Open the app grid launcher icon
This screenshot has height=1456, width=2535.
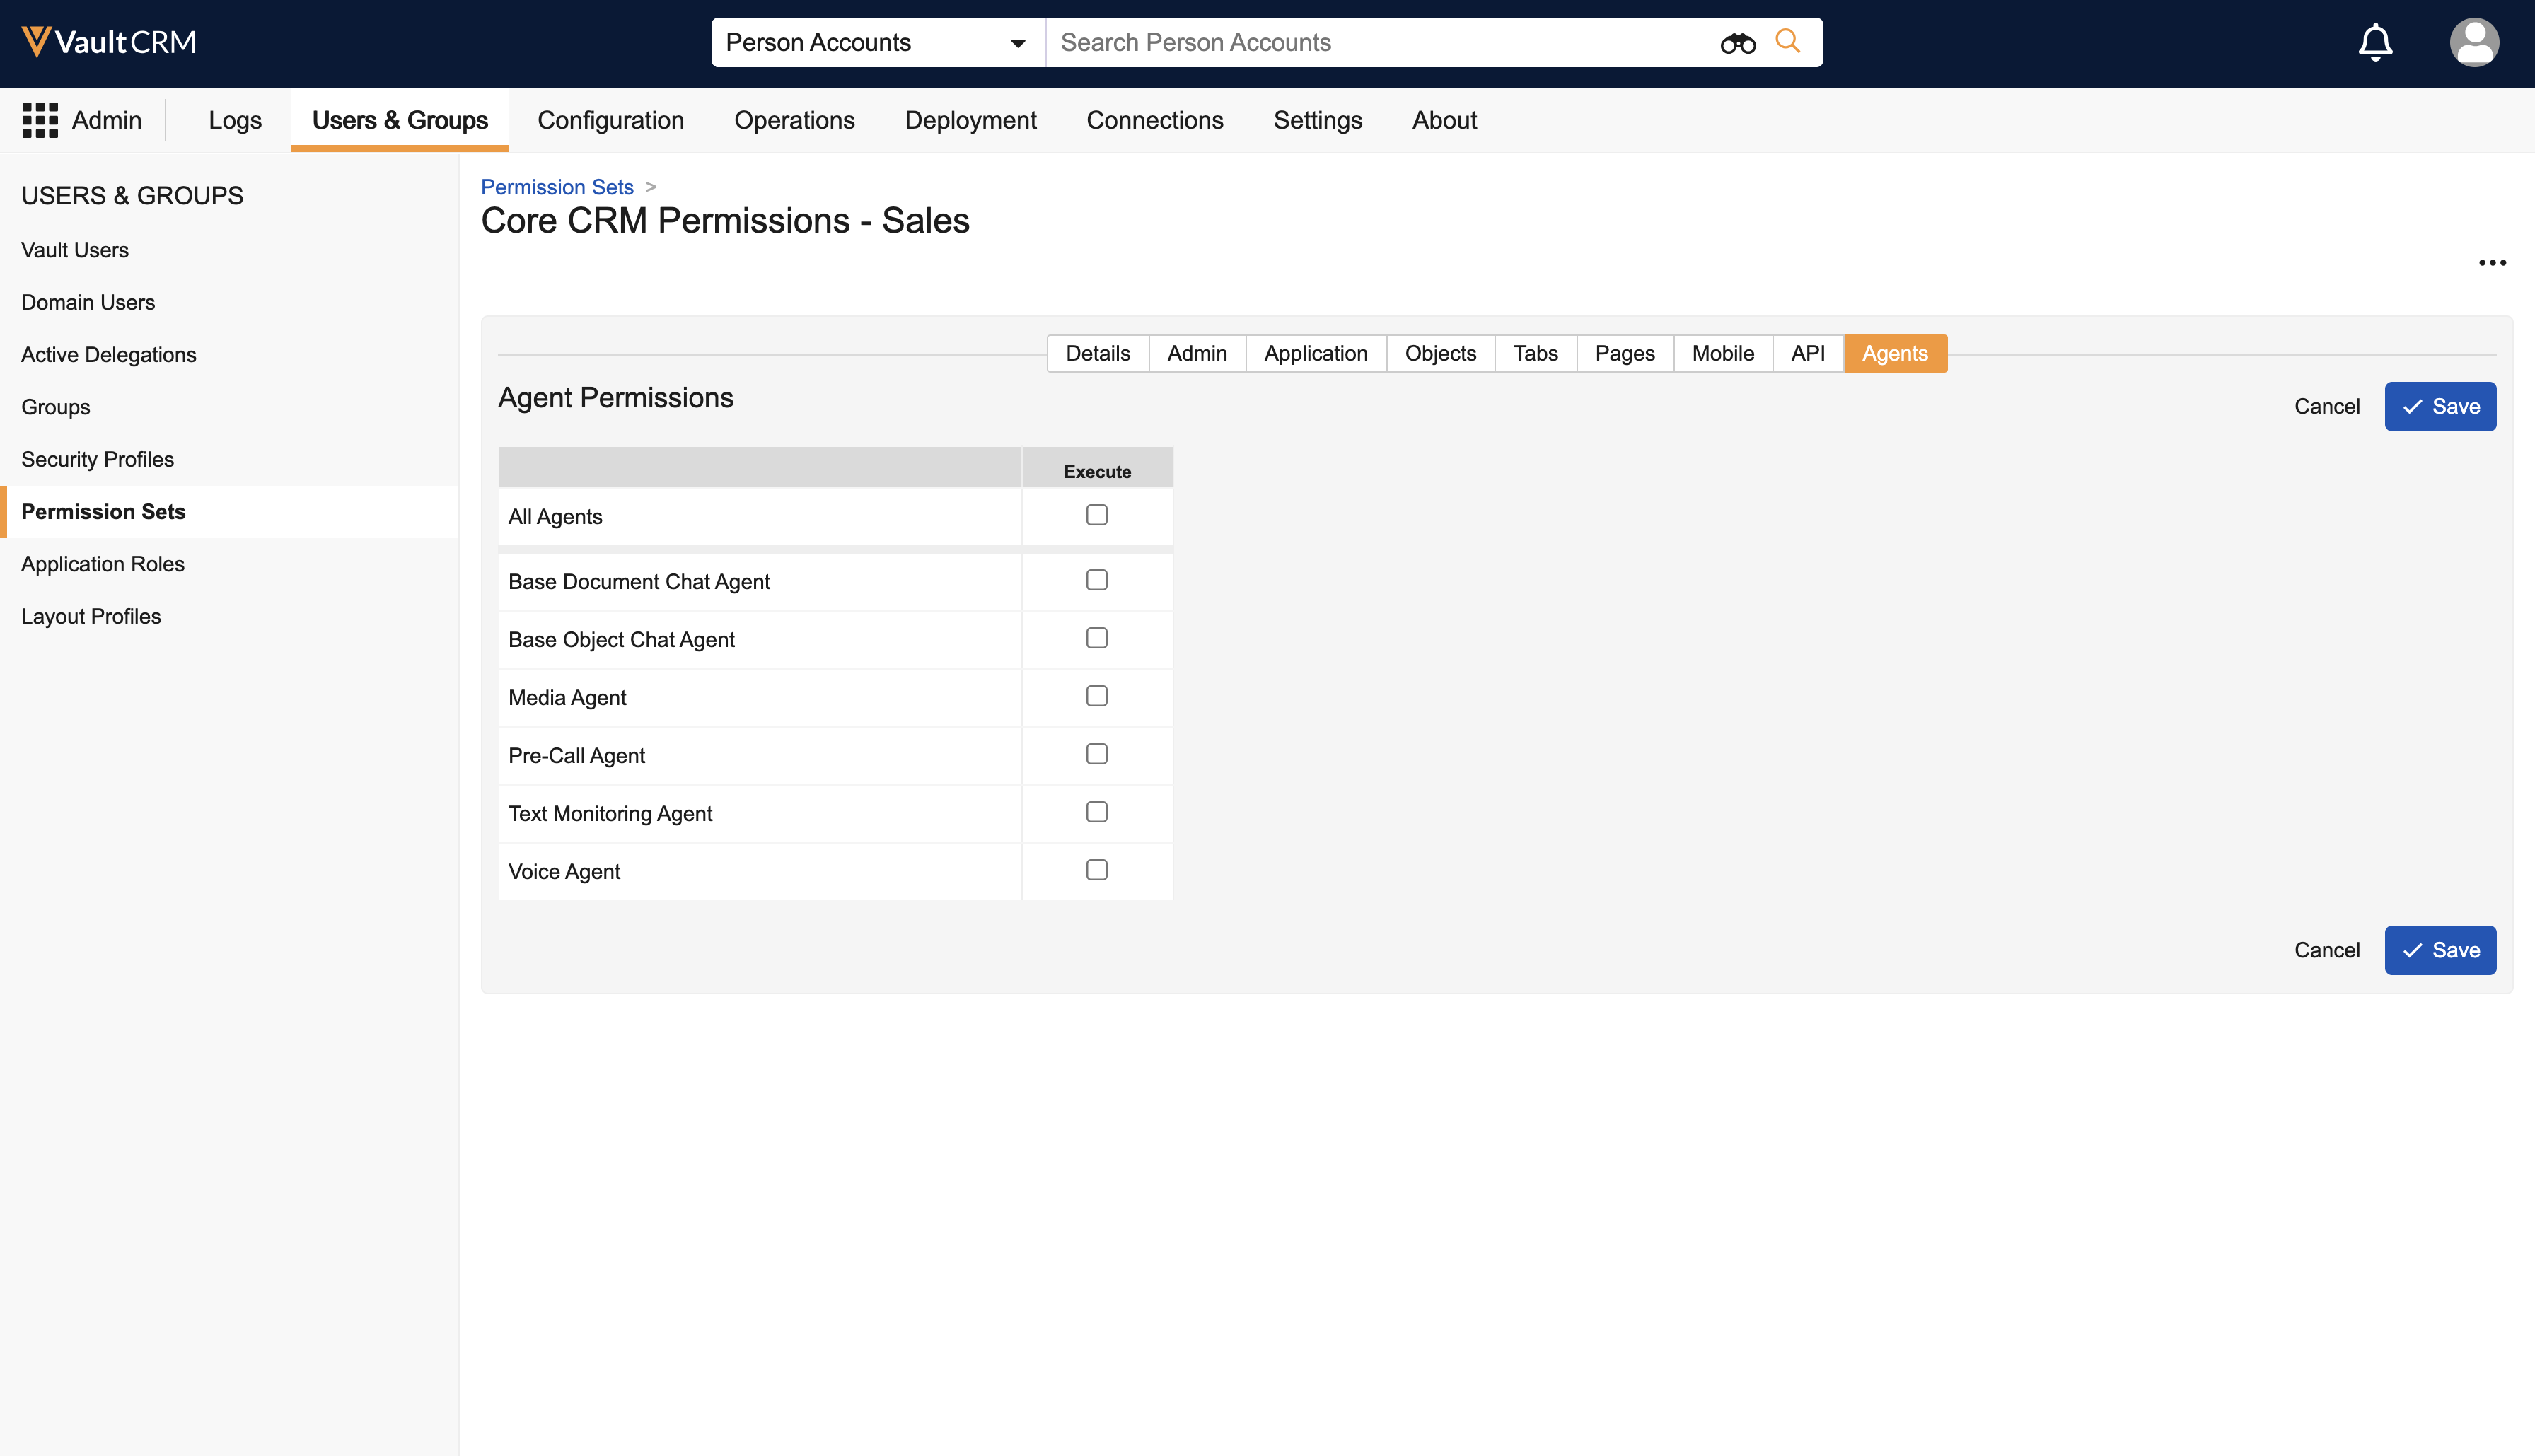pos(40,120)
